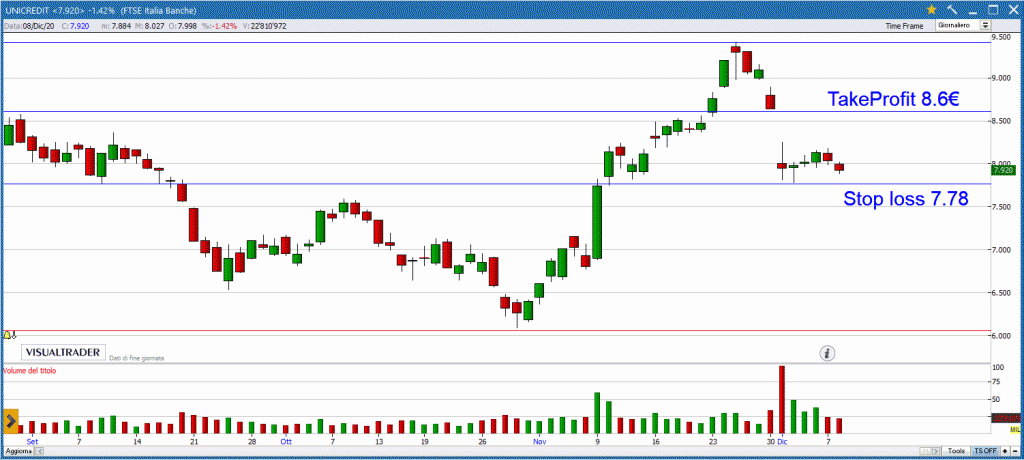1024x460 pixels.
Task: Click the -1.42% change in info bar
Action: (x=219, y=26)
